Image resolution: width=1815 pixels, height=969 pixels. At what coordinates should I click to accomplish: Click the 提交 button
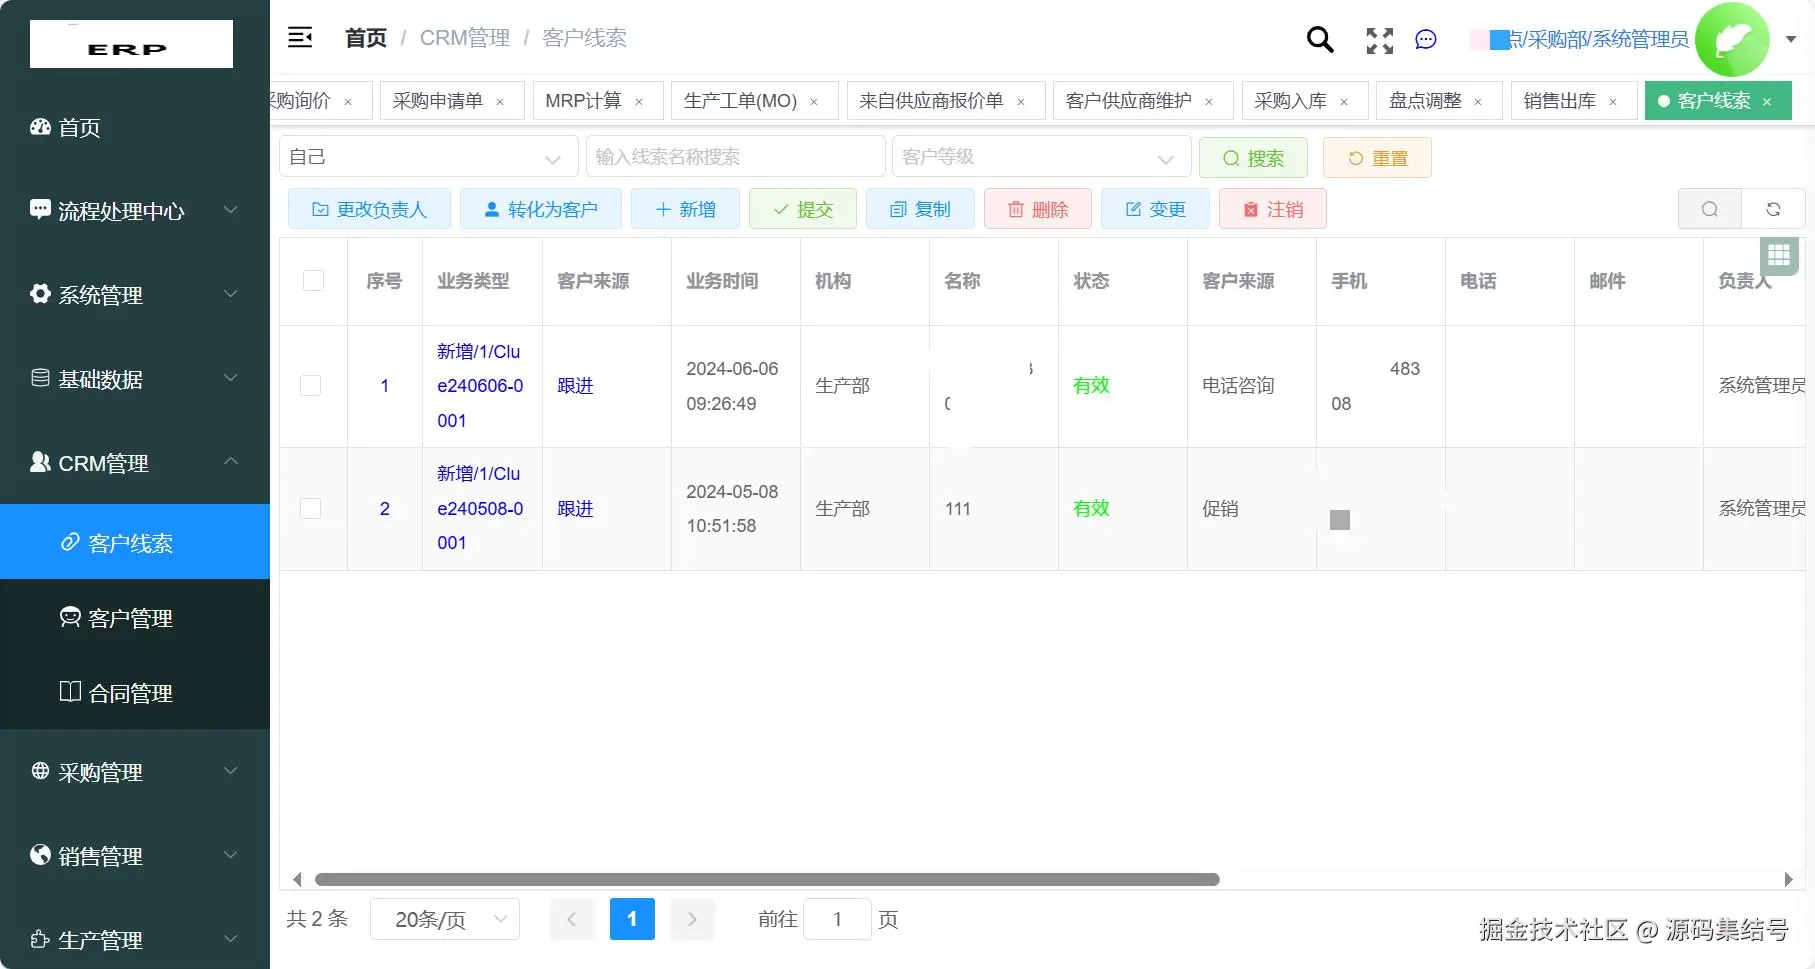[x=803, y=209]
